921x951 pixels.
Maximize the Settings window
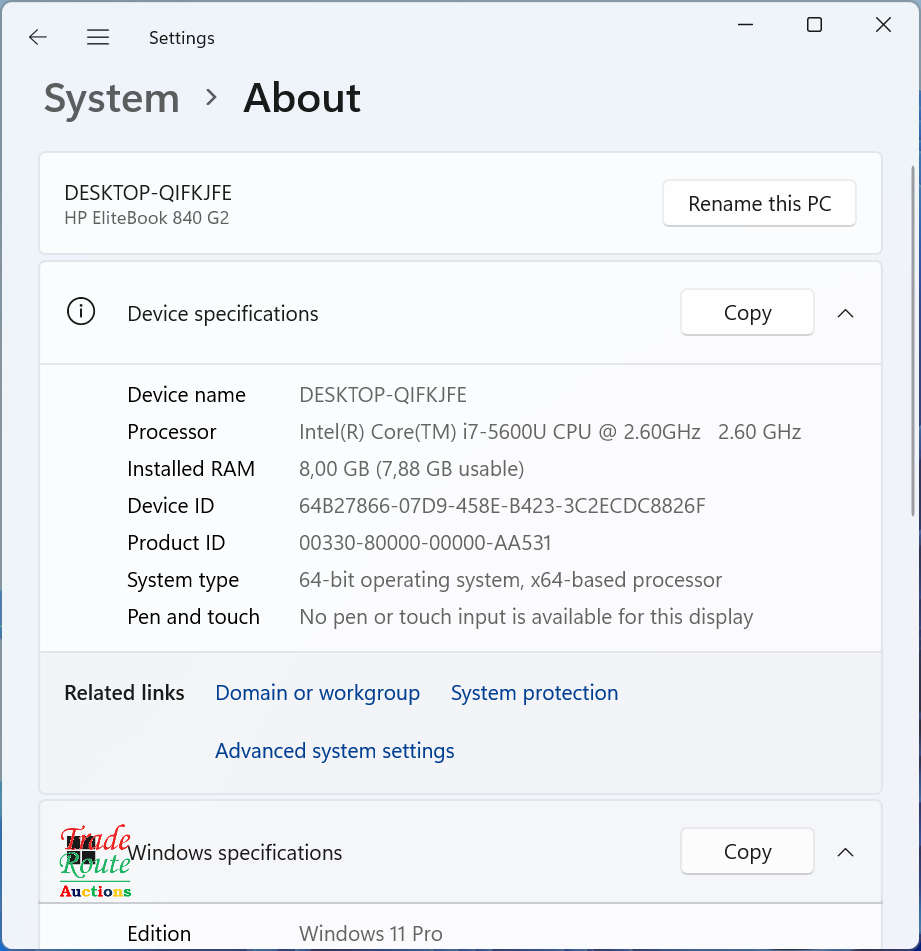coord(814,25)
